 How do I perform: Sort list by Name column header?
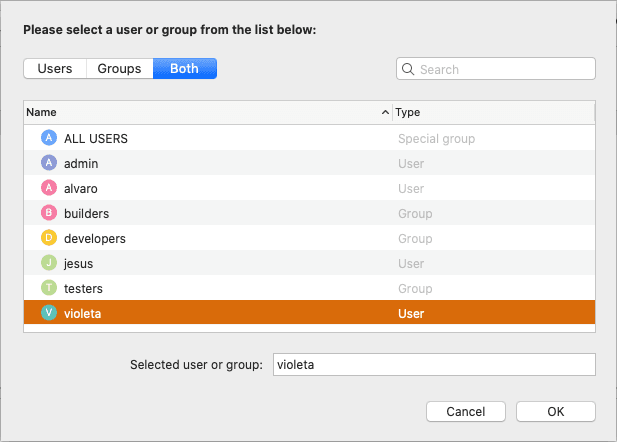tap(208, 113)
